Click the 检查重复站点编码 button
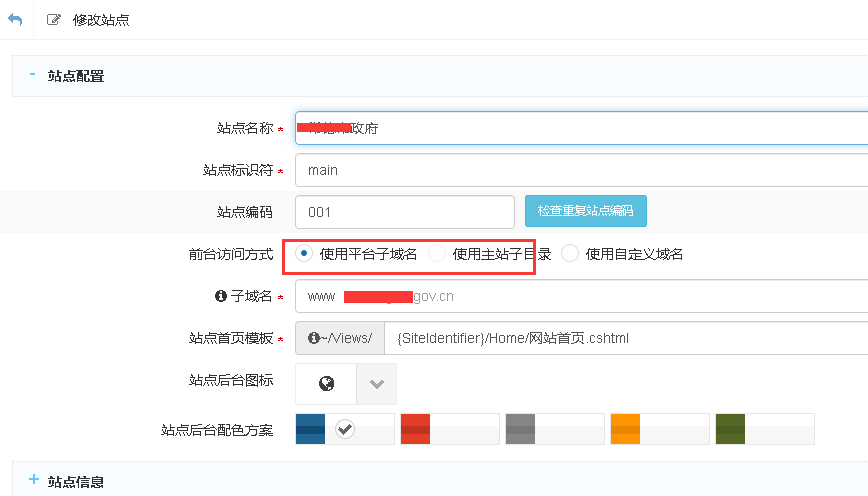 click(585, 212)
